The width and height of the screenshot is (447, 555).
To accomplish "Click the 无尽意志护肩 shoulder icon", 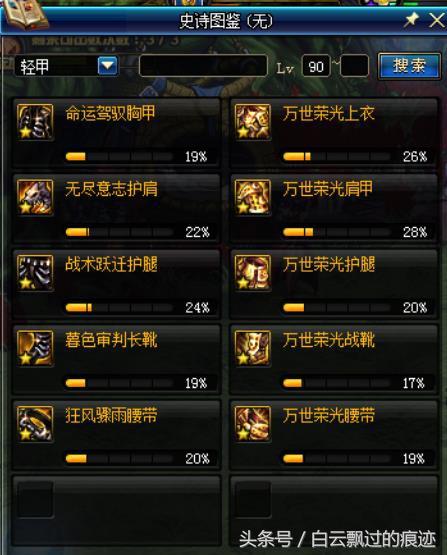I will (35, 198).
